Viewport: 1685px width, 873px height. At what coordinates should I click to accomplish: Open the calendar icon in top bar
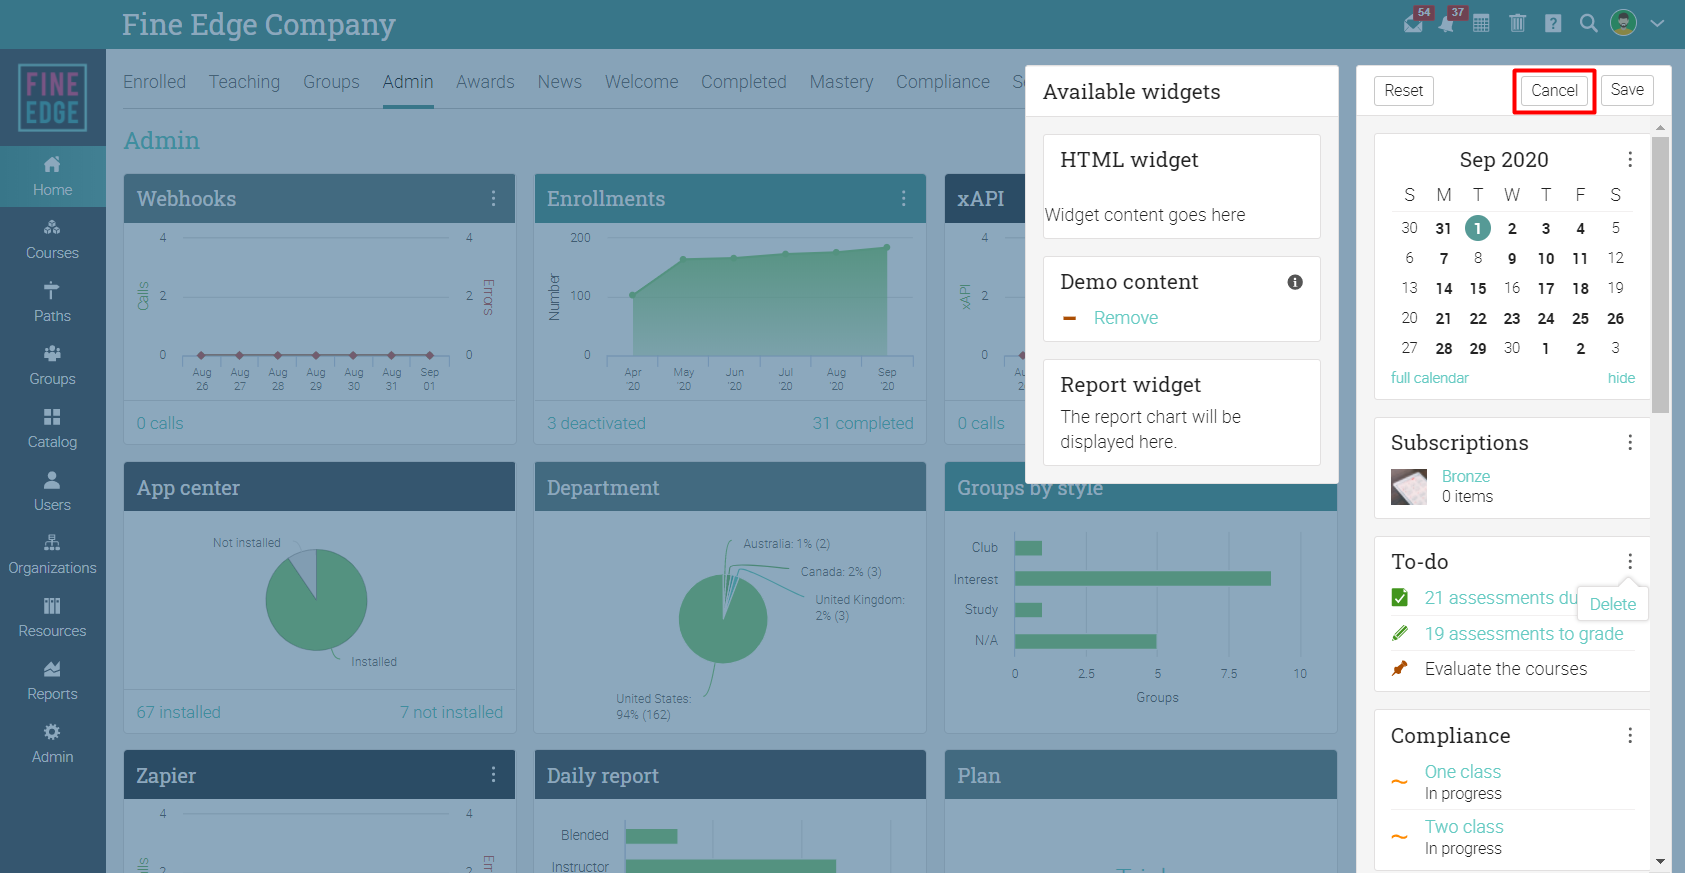coord(1481,23)
